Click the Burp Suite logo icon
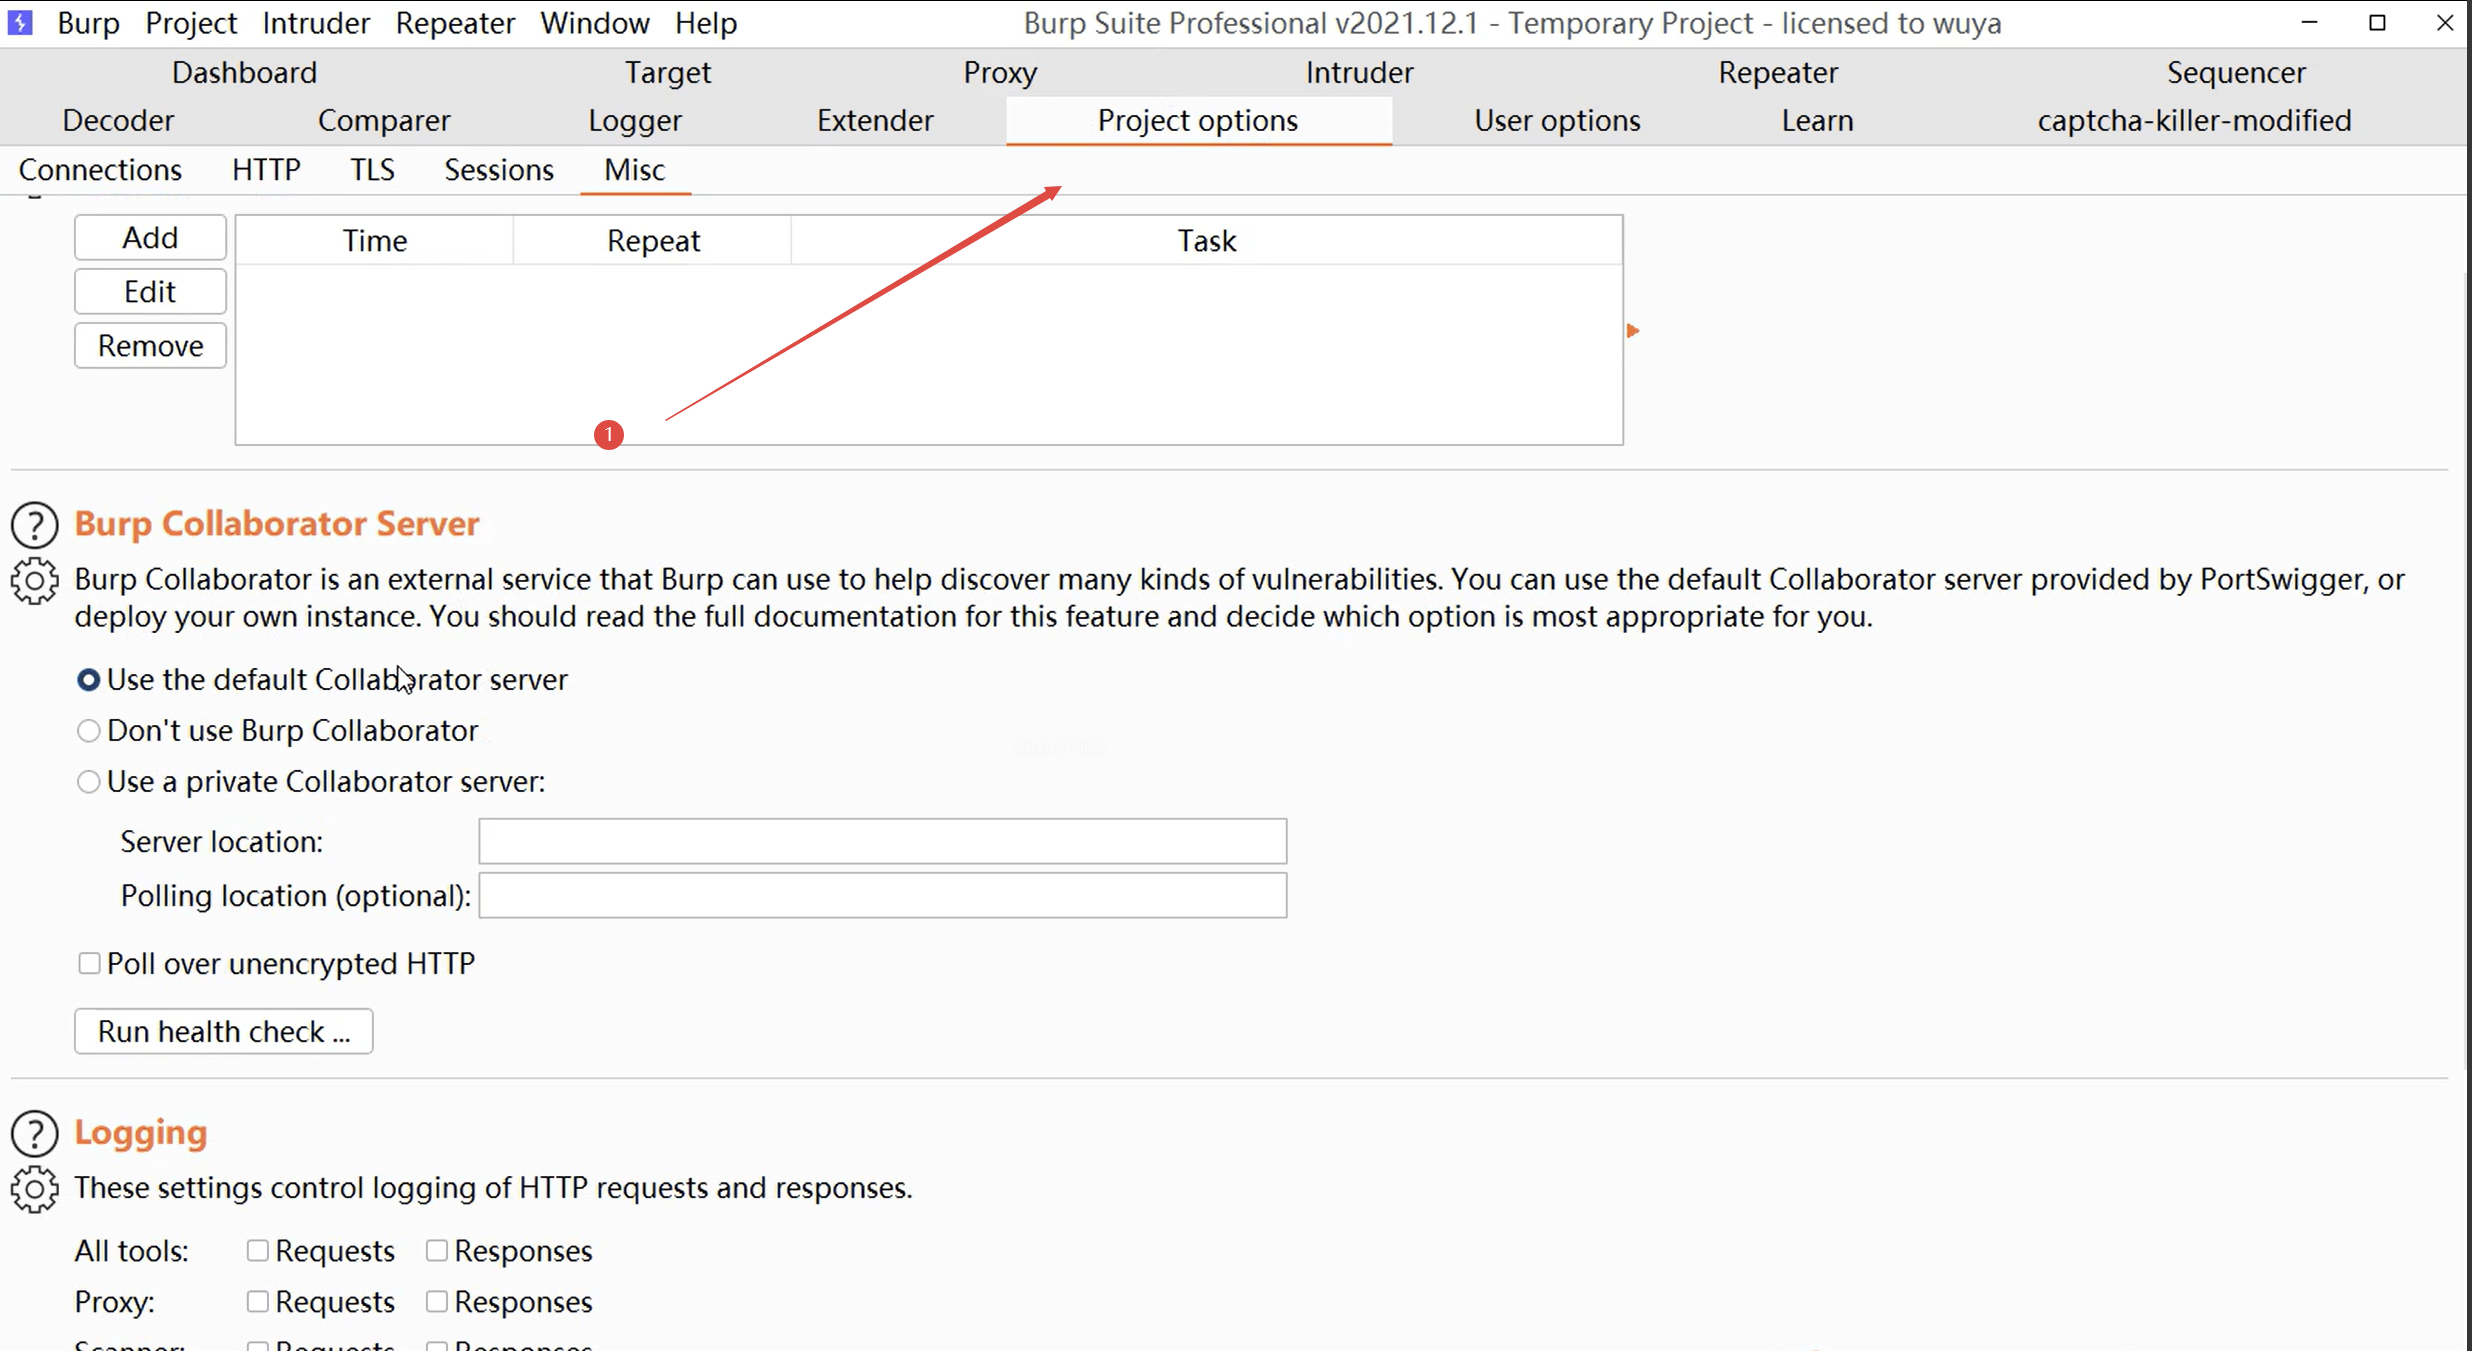Viewport: 2472px width, 1351px height. (x=20, y=22)
